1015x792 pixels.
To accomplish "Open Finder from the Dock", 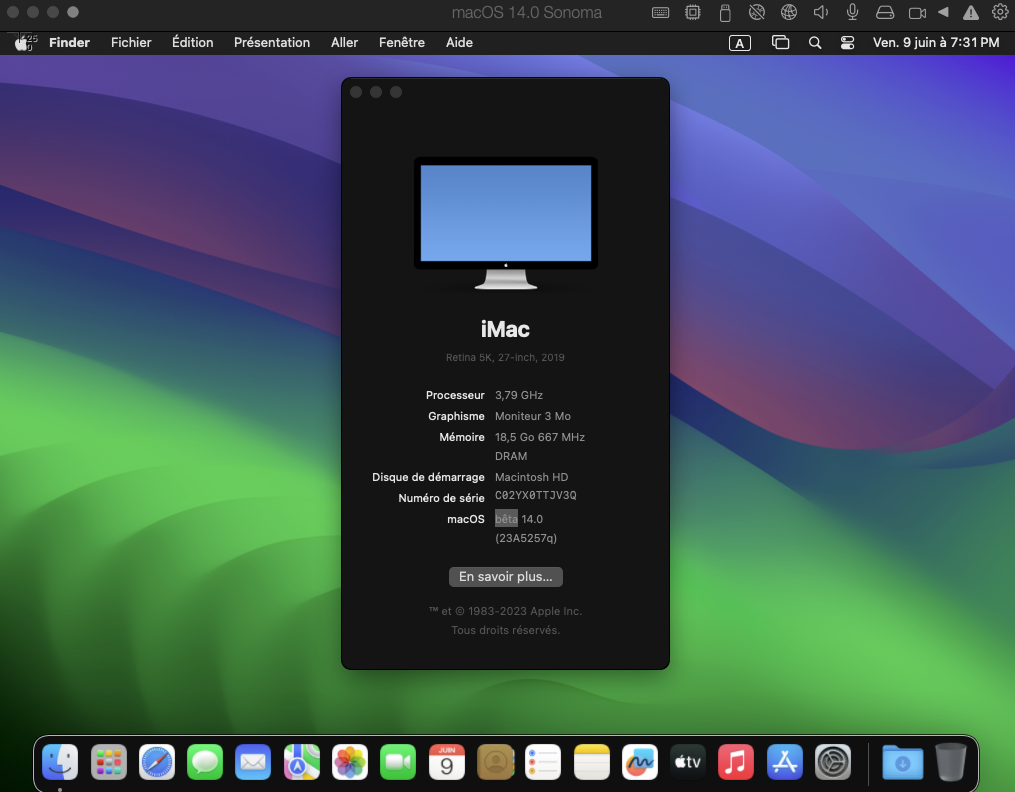I will (x=60, y=762).
